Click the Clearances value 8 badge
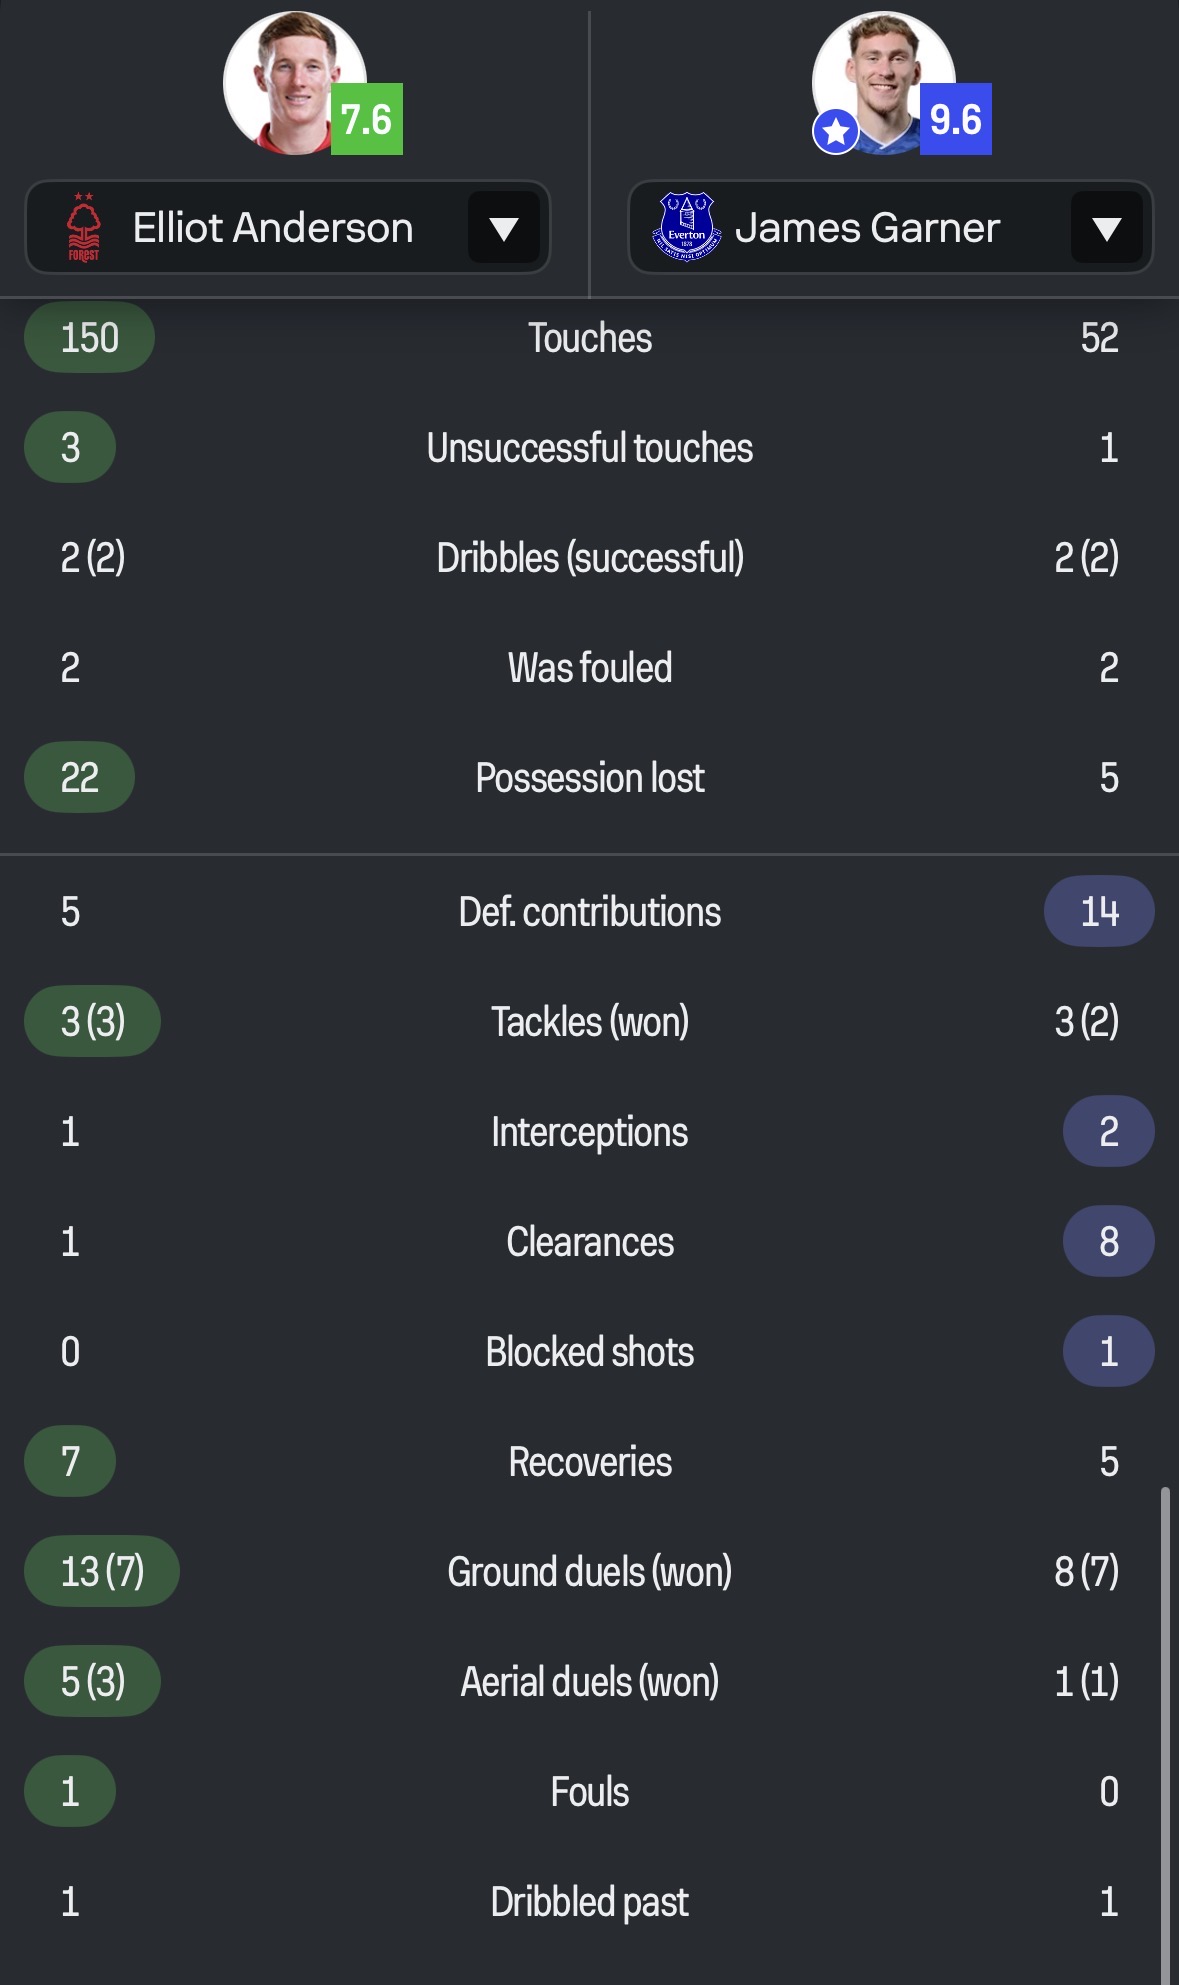The height and width of the screenshot is (1985, 1179). 1108,1241
